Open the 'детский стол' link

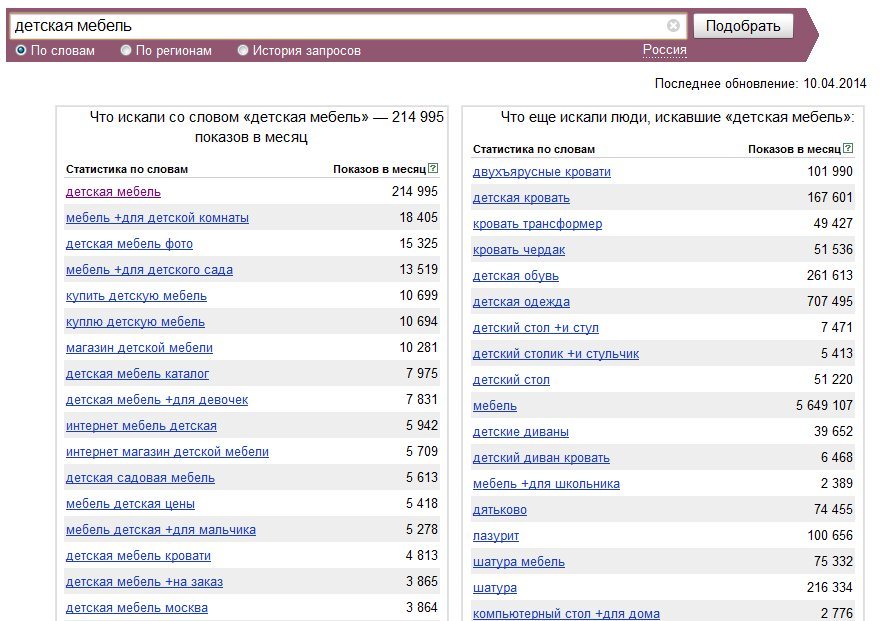pyautogui.click(x=511, y=380)
